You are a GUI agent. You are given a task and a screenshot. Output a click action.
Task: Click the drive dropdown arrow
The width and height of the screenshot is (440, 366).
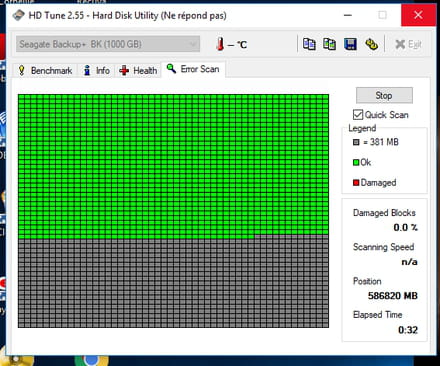pos(193,44)
